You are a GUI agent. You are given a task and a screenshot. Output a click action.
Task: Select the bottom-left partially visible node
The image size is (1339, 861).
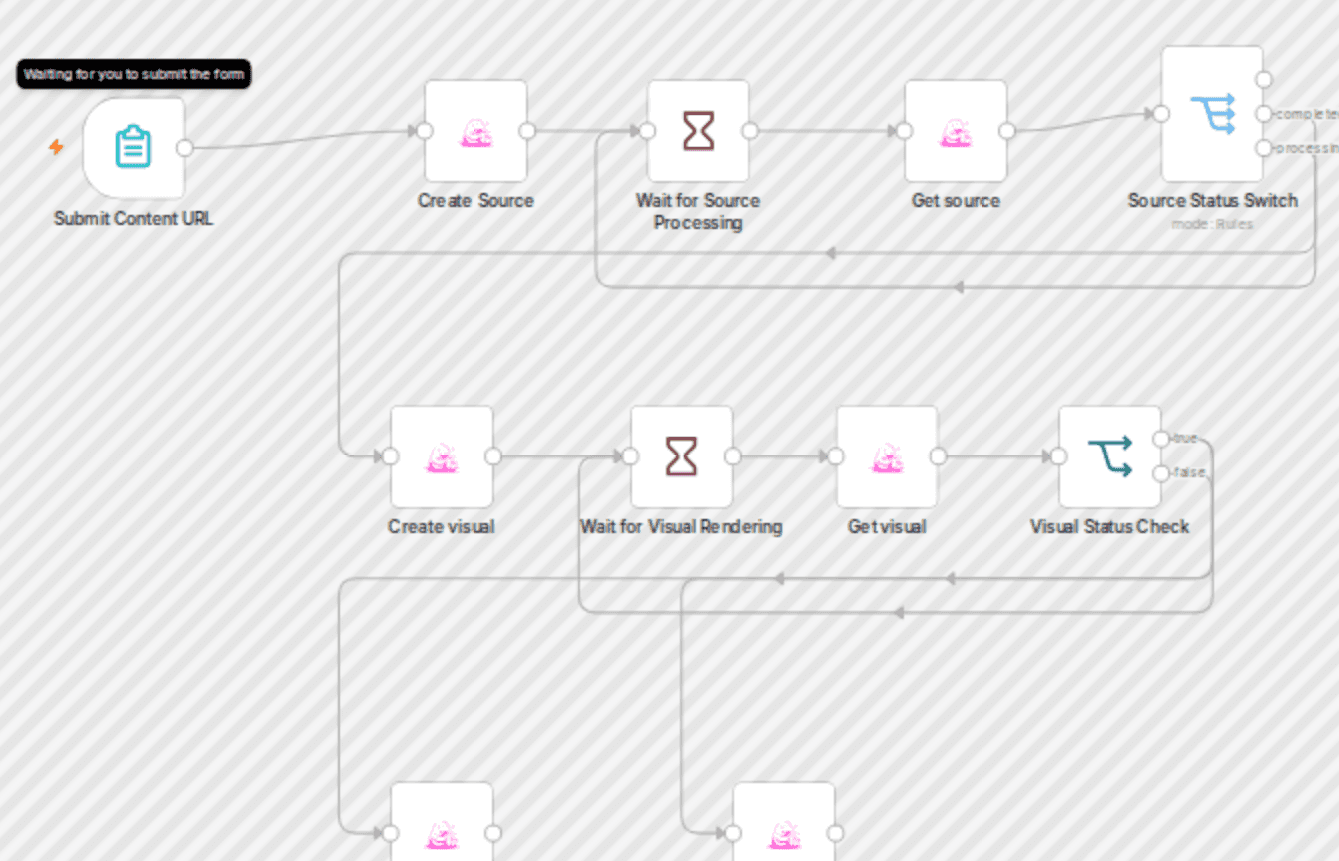pos(442,822)
